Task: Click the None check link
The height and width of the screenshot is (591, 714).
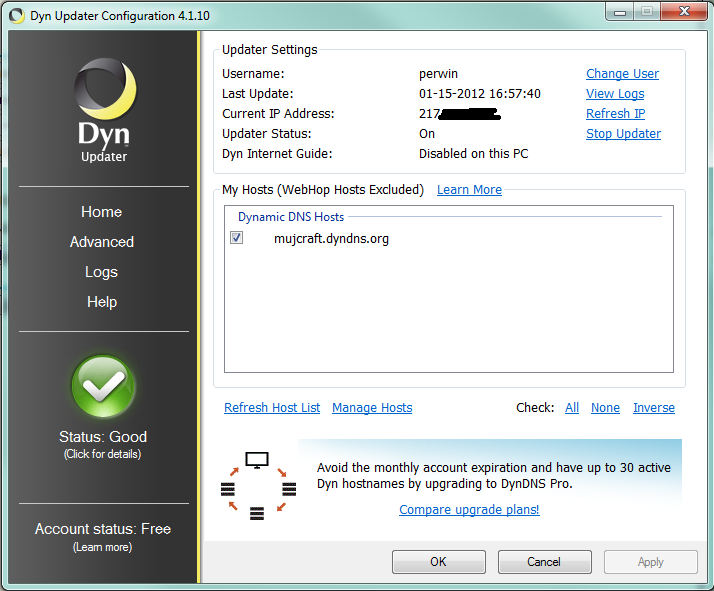Action: tap(605, 408)
